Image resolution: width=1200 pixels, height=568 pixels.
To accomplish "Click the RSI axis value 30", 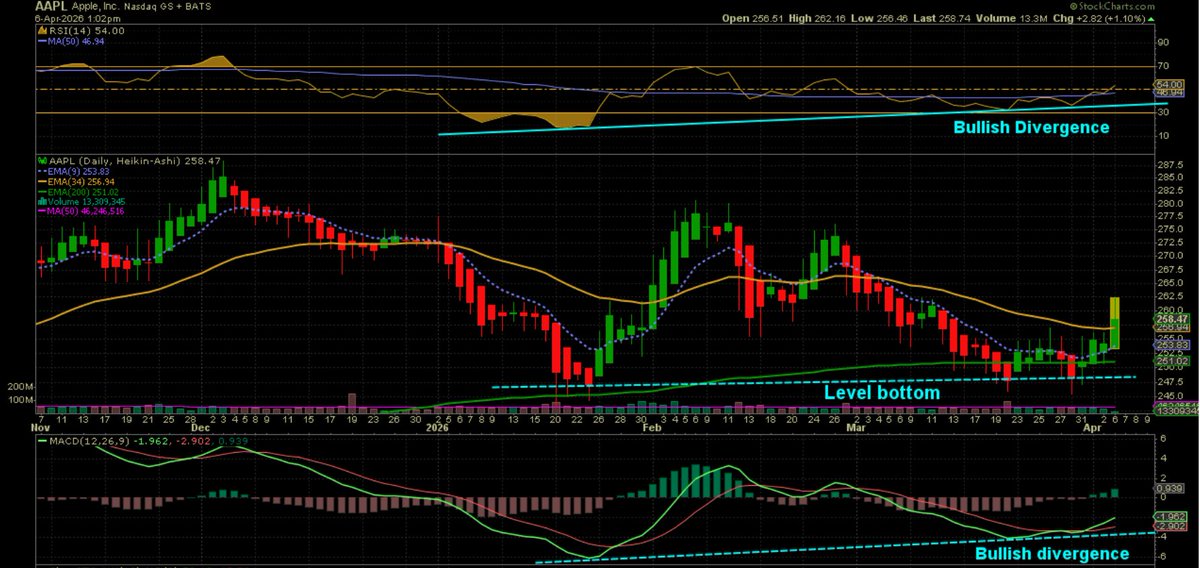I will 1163,113.
